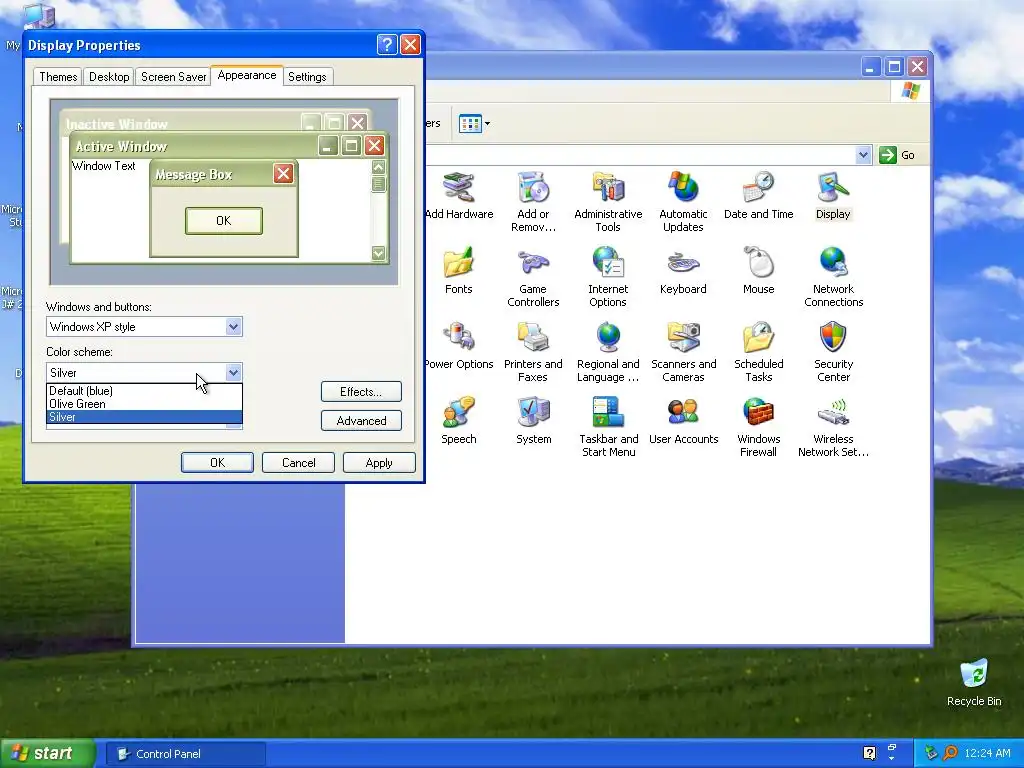Open the Keyboard icon
The height and width of the screenshot is (768, 1024).
tap(683, 271)
